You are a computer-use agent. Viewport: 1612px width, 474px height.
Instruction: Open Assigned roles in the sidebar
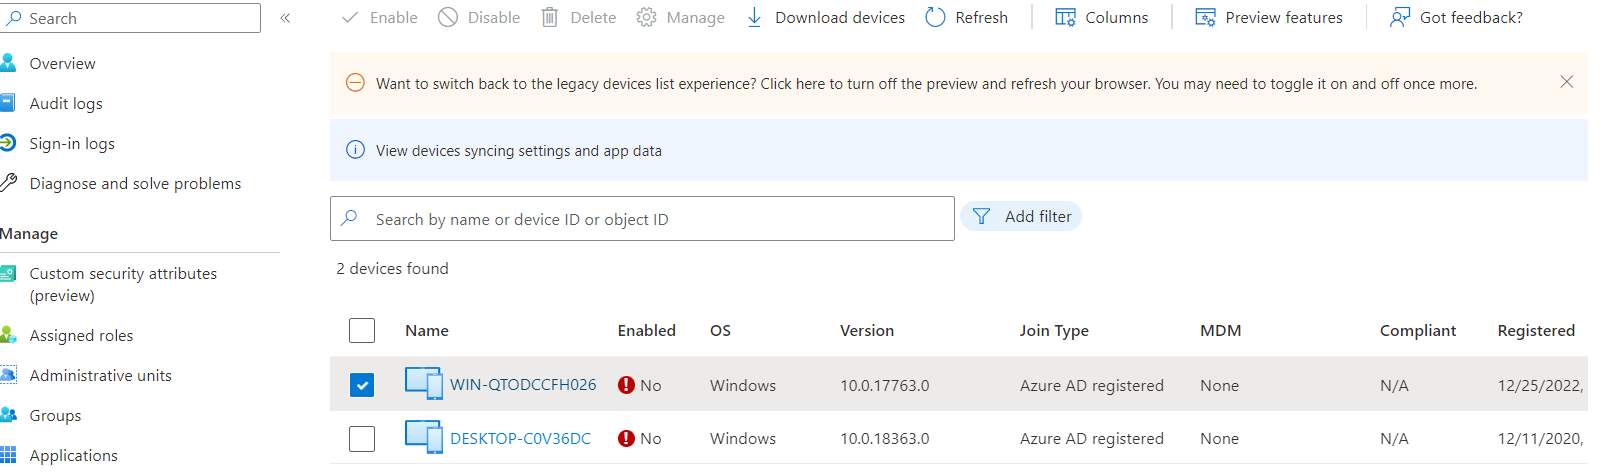pyautogui.click(x=81, y=335)
